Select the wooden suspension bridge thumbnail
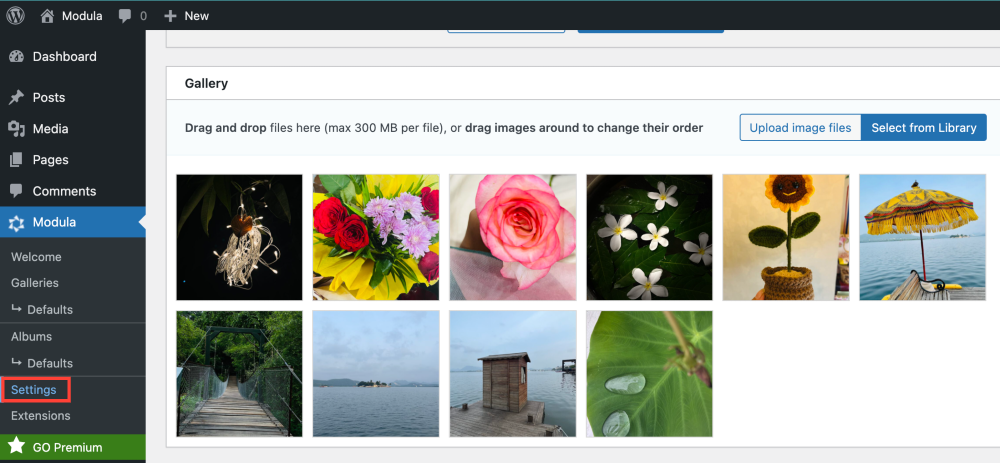 [239, 373]
